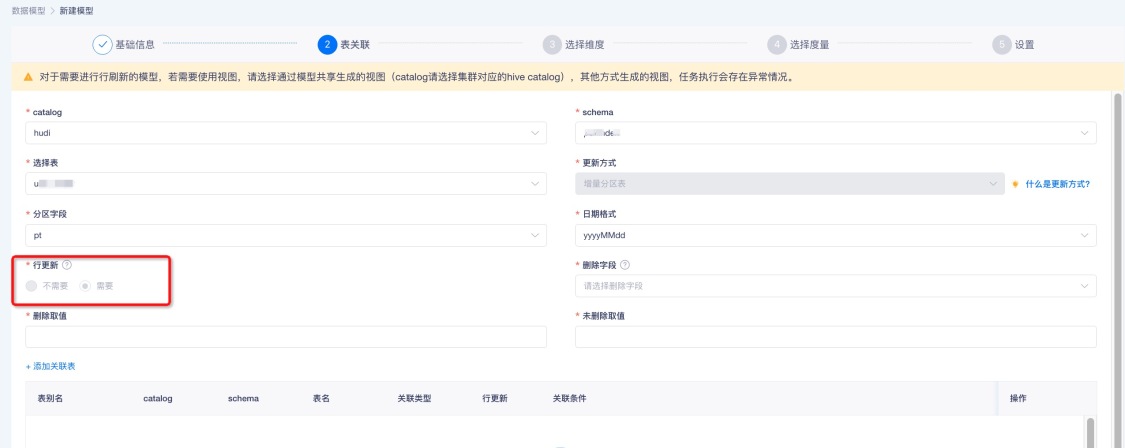Click 关联条件 column header
1125x448 pixels.
pos(569,398)
